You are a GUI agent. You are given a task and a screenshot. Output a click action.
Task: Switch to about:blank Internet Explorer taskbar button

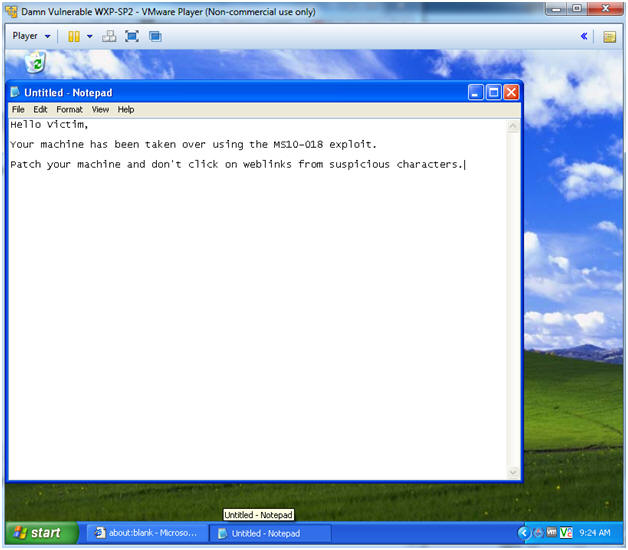(x=146, y=533)
